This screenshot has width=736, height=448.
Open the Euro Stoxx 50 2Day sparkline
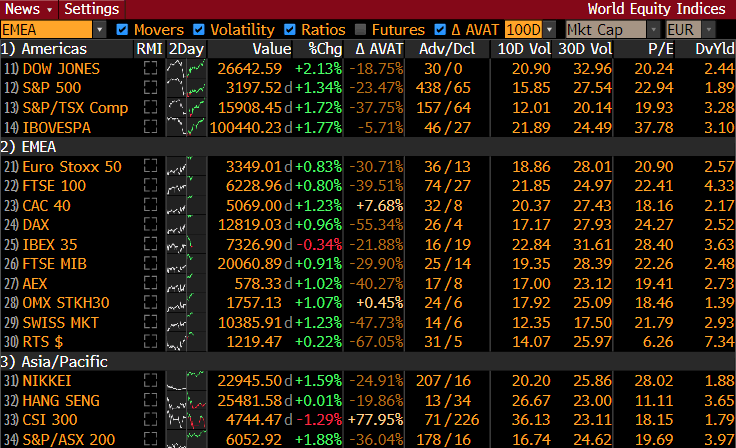pyautogui.click(x=186, y=167)
